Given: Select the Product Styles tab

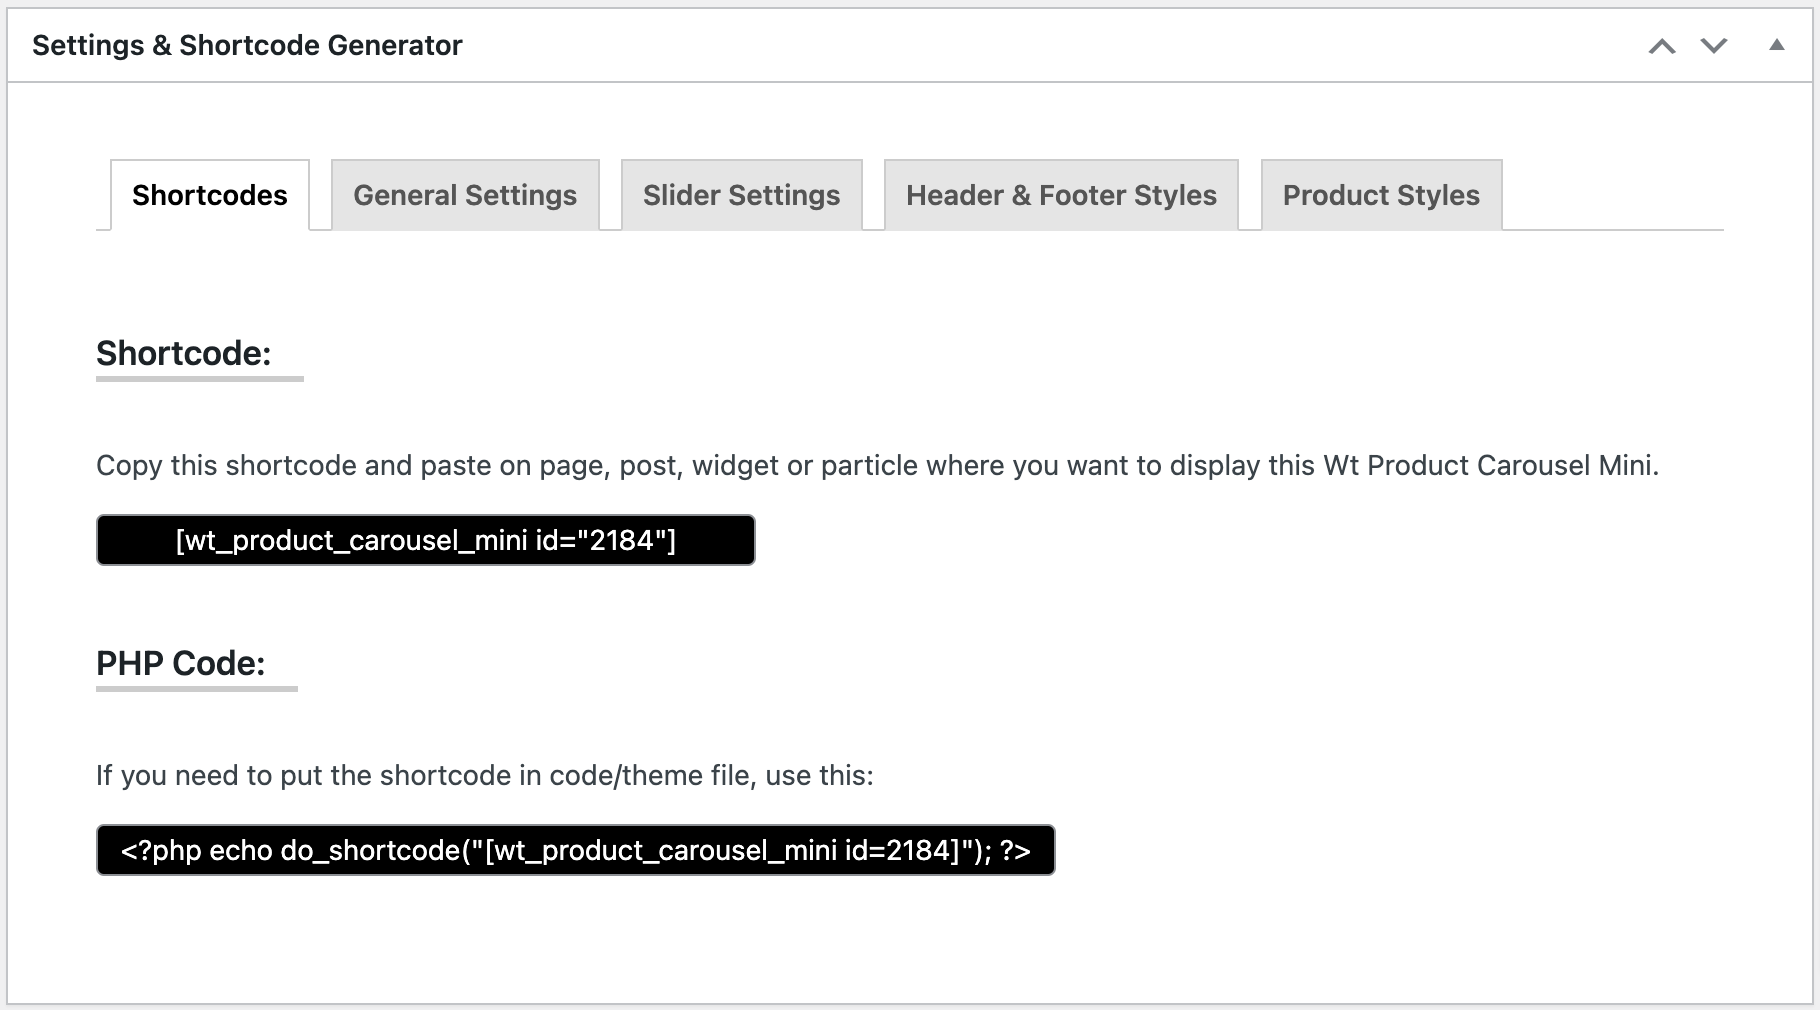Looking at the screenshot, I should 1381,195.
